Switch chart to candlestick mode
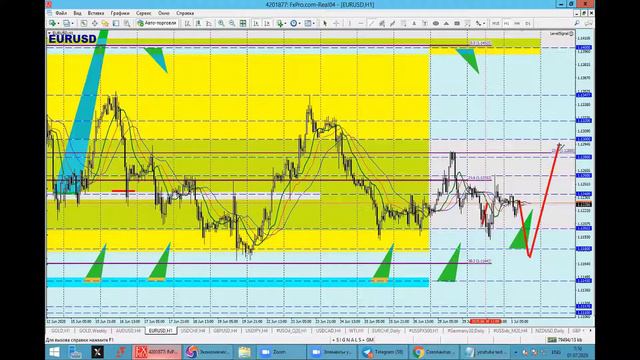Viewport: 640px width, 360px height. click(x=198, y=23)
